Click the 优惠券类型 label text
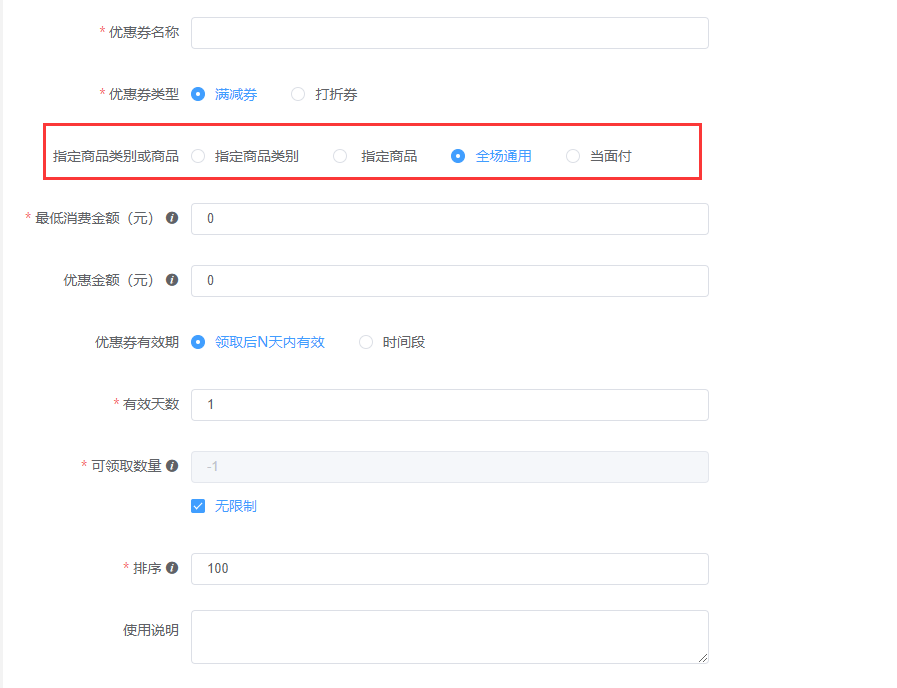Viewport: 897px width, 688px height. [144, 94]
